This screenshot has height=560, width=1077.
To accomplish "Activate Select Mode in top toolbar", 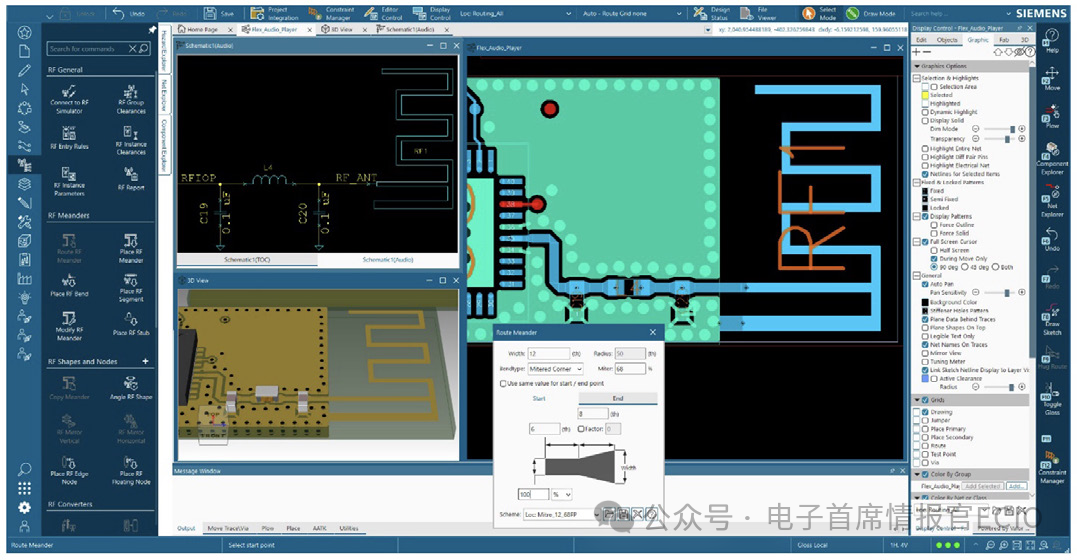I will [820, 14].
